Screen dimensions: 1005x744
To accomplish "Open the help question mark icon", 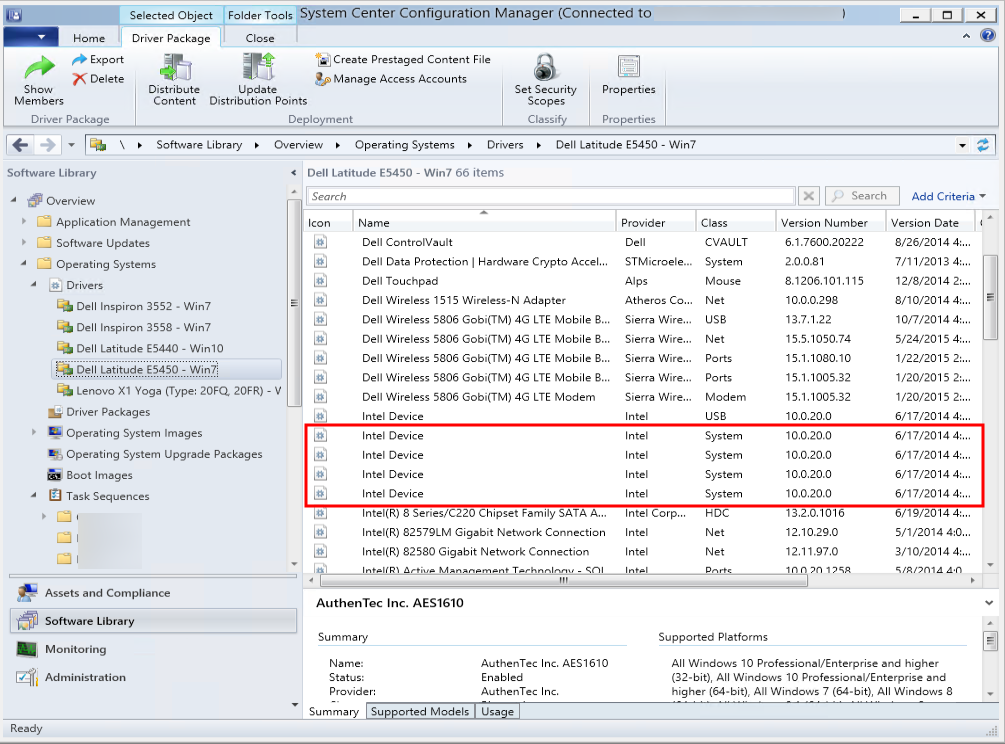I will pyautogui.click(x=988, y=36).
